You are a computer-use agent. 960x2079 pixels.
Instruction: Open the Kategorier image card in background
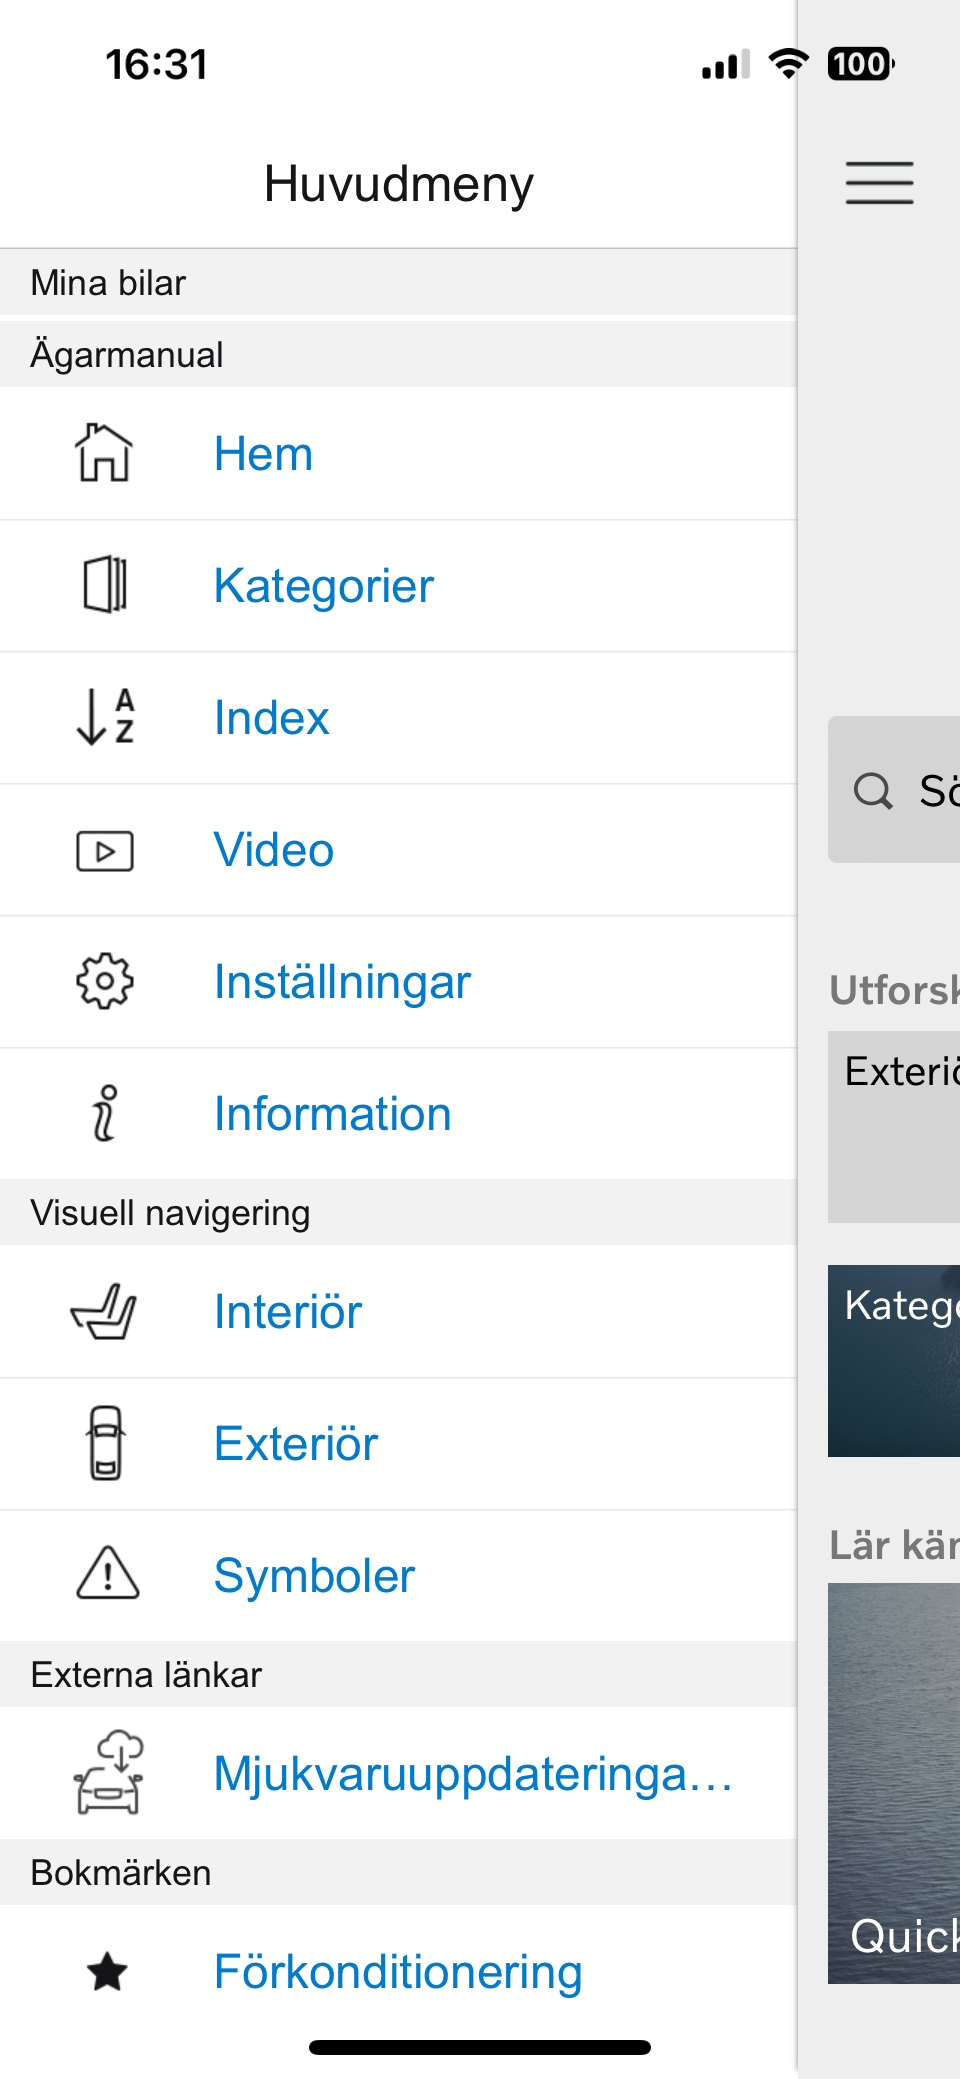[894, 1361]
